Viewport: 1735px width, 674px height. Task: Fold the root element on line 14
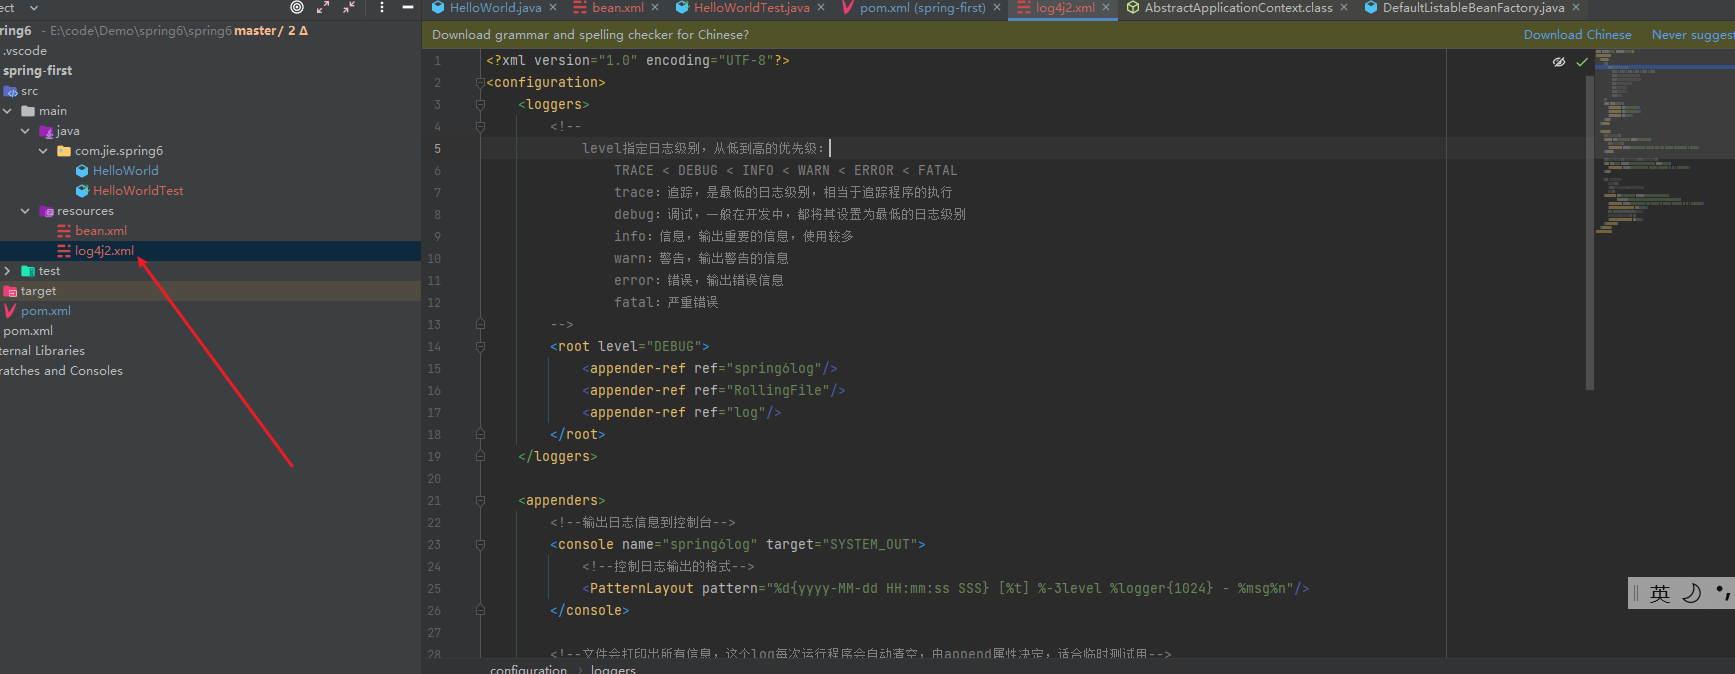click(480, 347)
